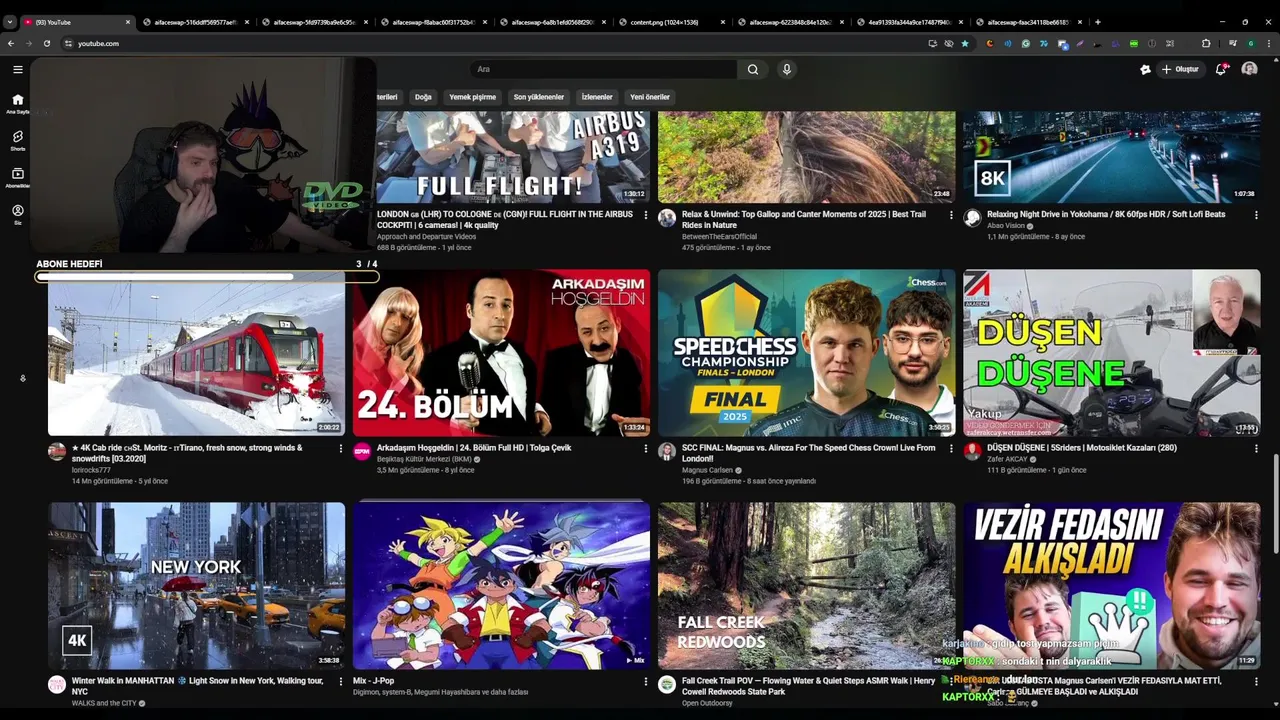The height and width of the screenshot is (720, 1280).
Task: Select the 'İzlenenler' filter chip
Action: click(597, 97)
